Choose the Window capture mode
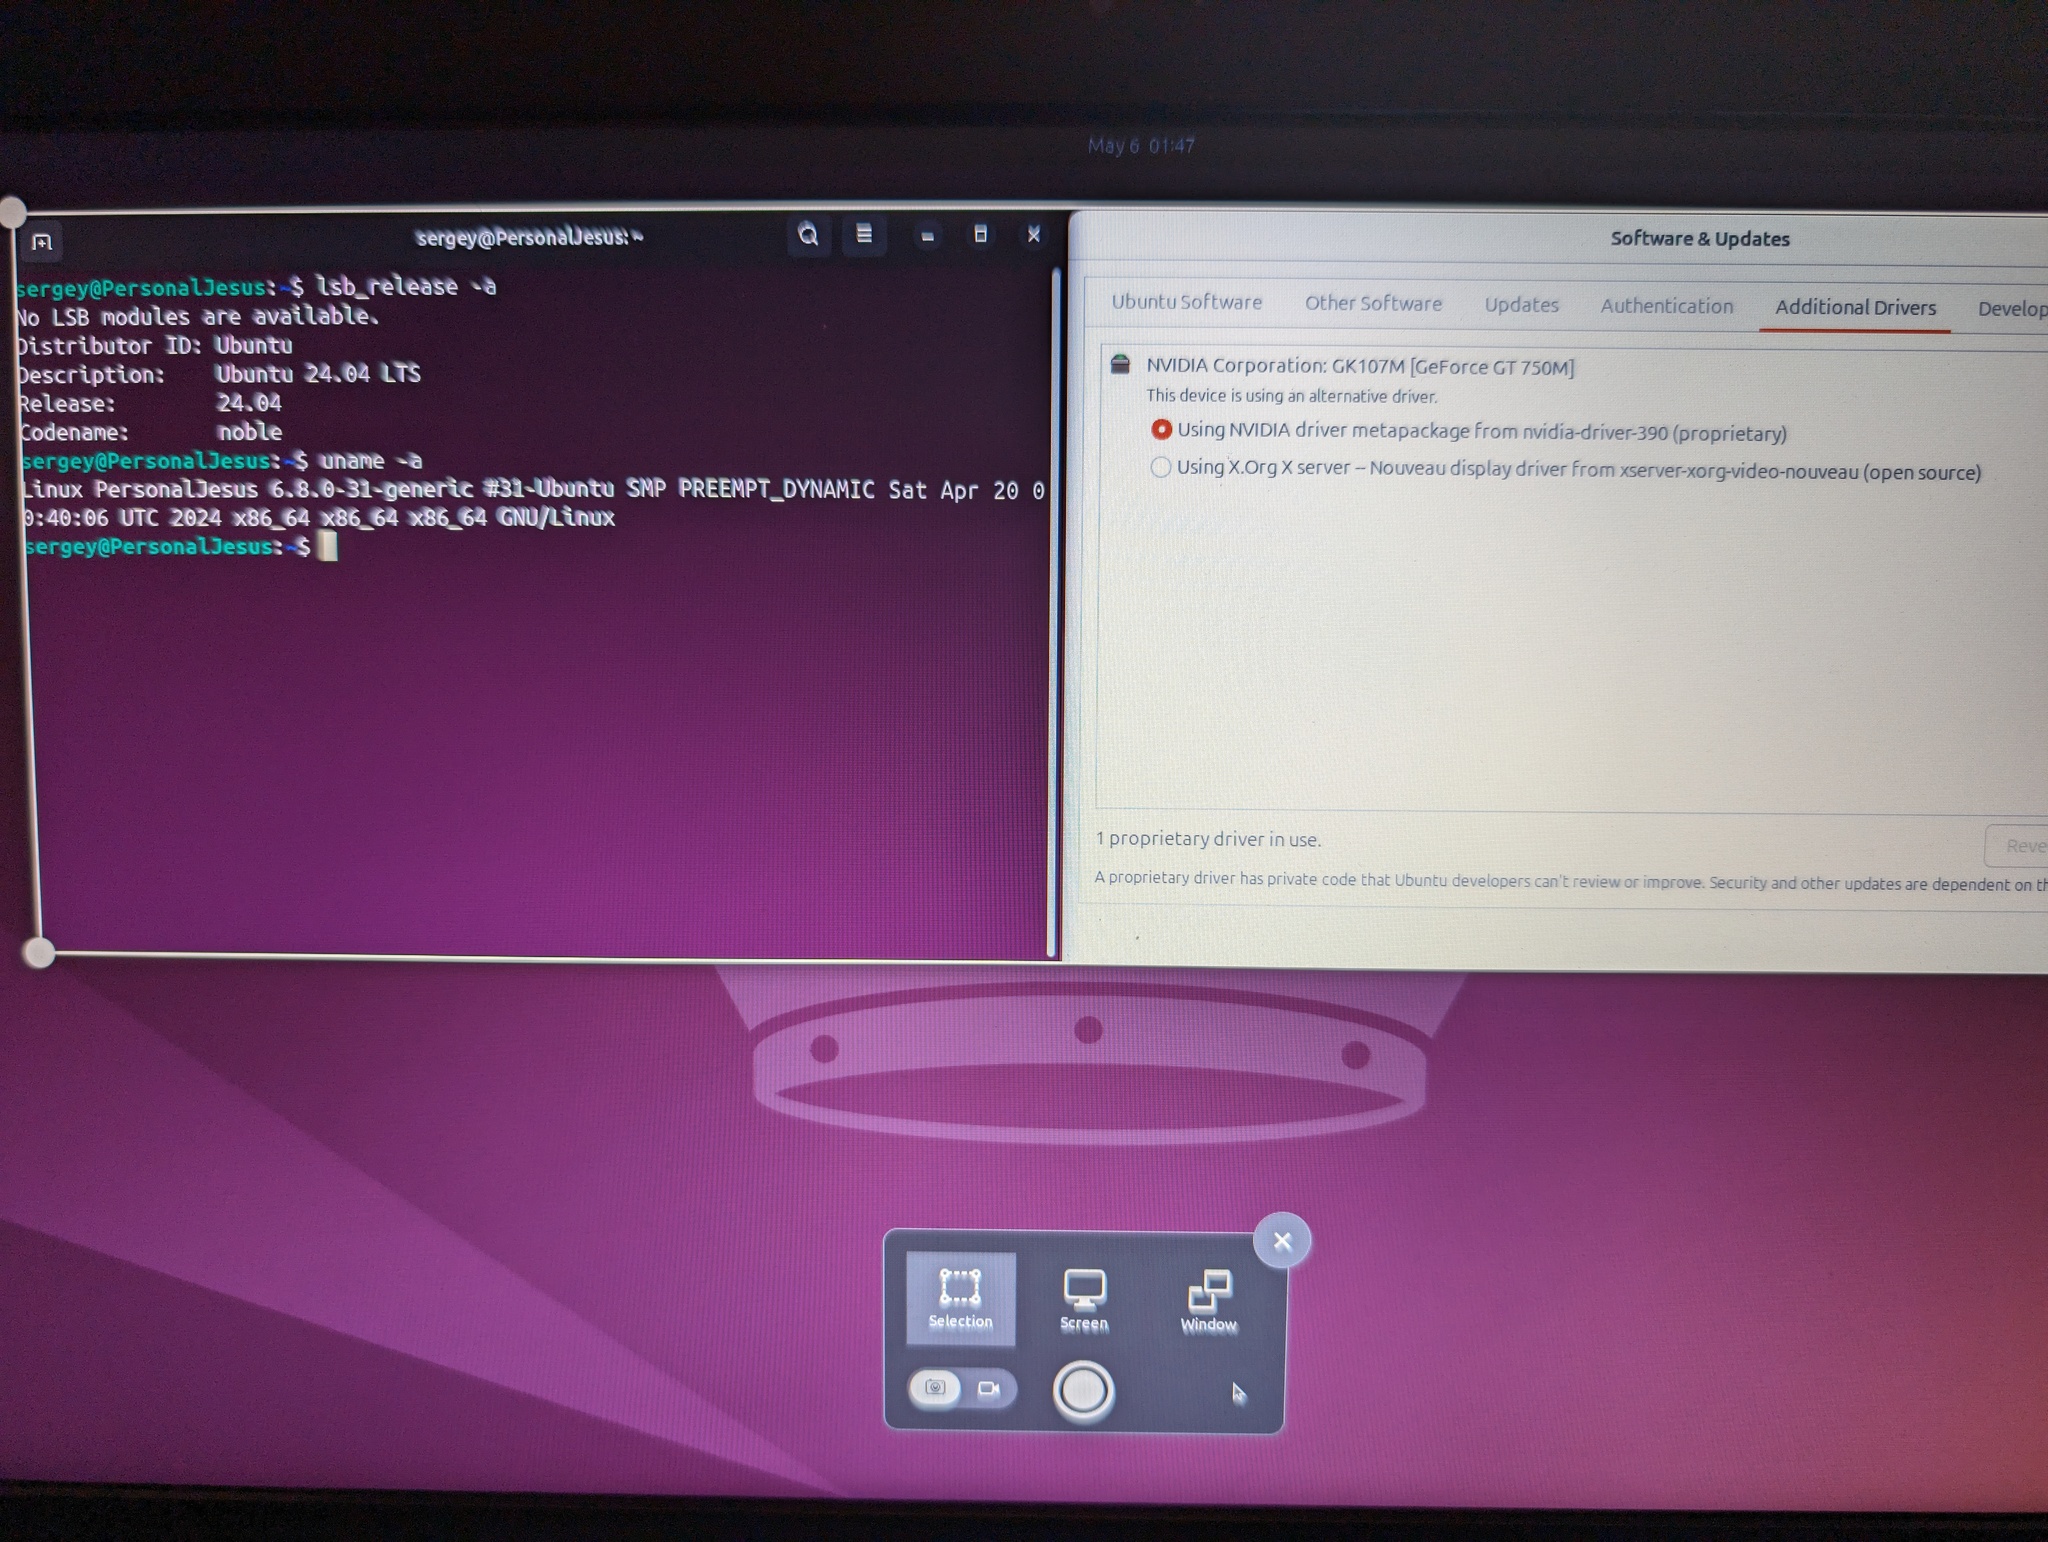This screenshot has height=1542, width=2048. [x=1208, y=1302]
